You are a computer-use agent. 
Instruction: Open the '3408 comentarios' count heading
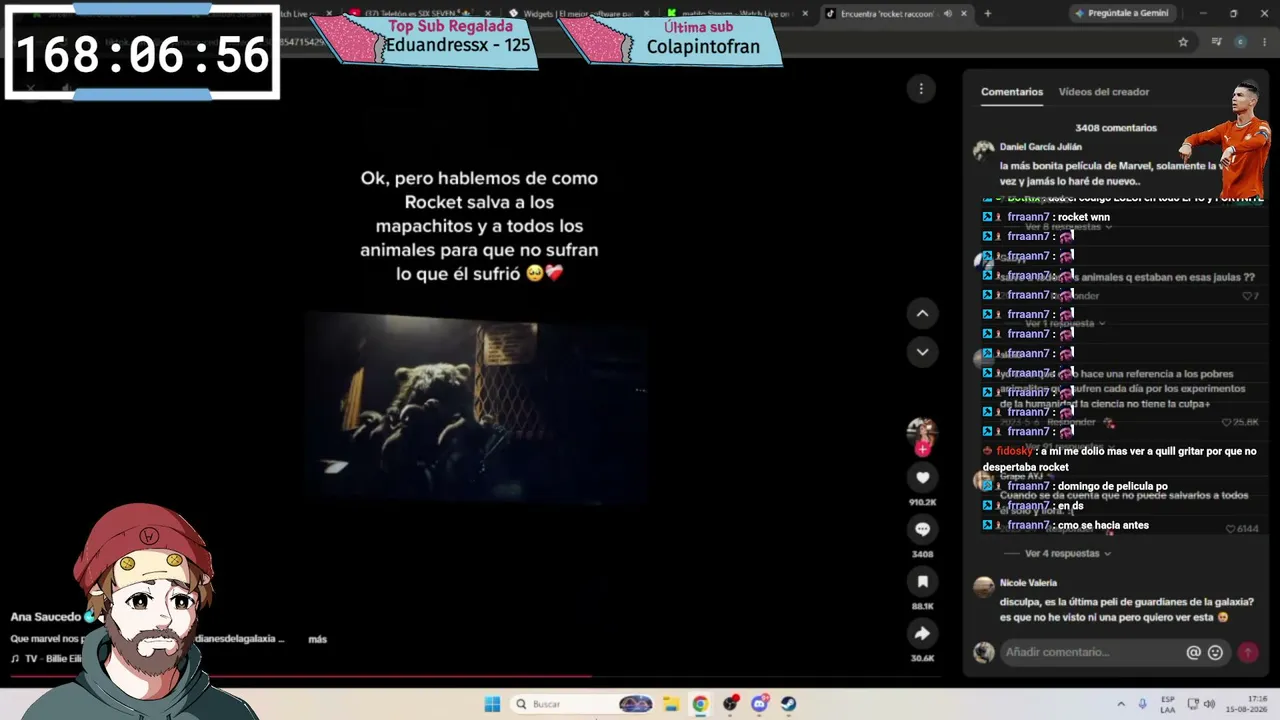(1116, 128)
